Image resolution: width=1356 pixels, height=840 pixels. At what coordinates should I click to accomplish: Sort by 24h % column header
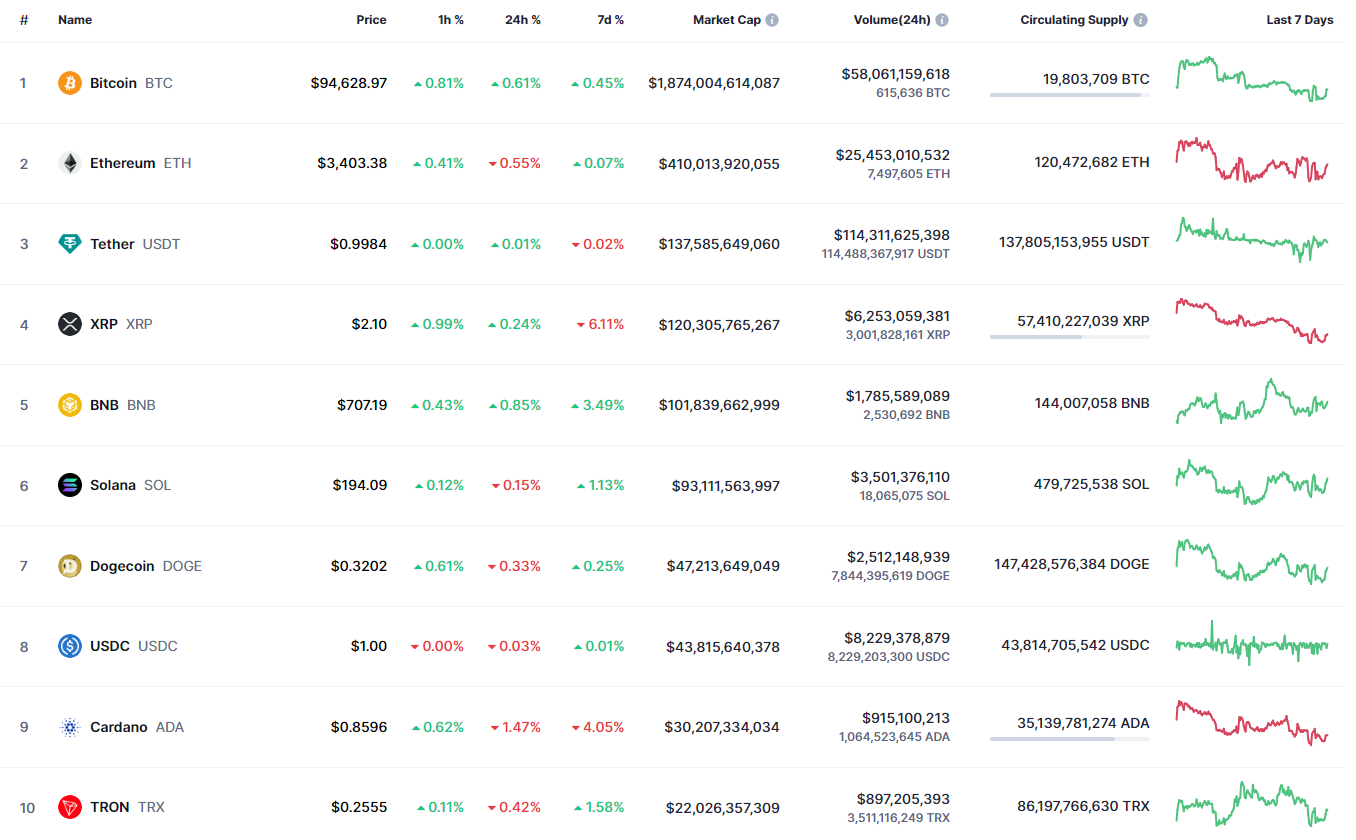click(523, 20)
